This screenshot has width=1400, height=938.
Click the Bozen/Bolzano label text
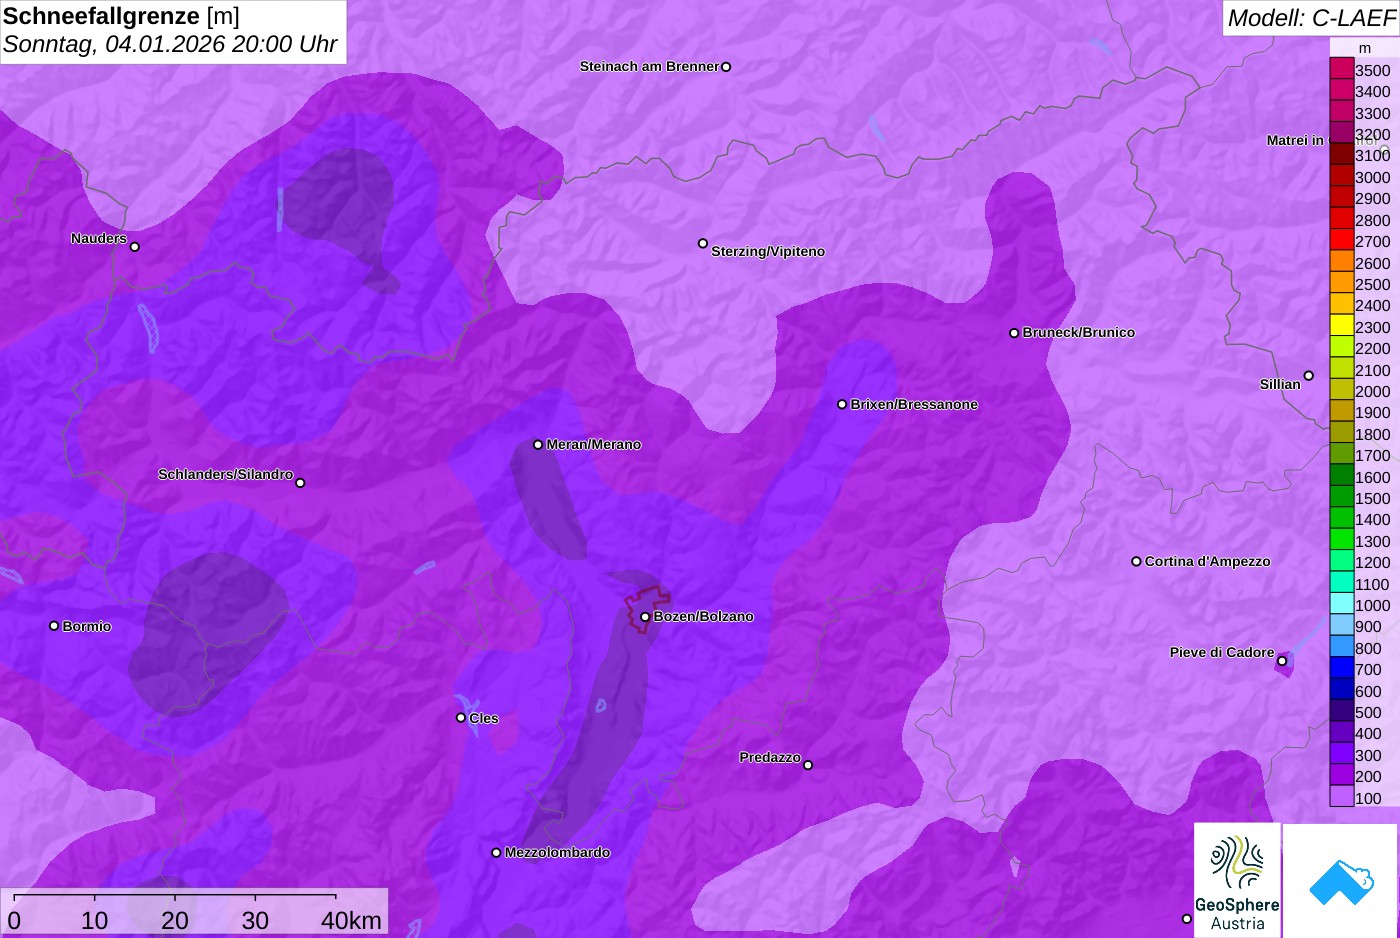703,617
